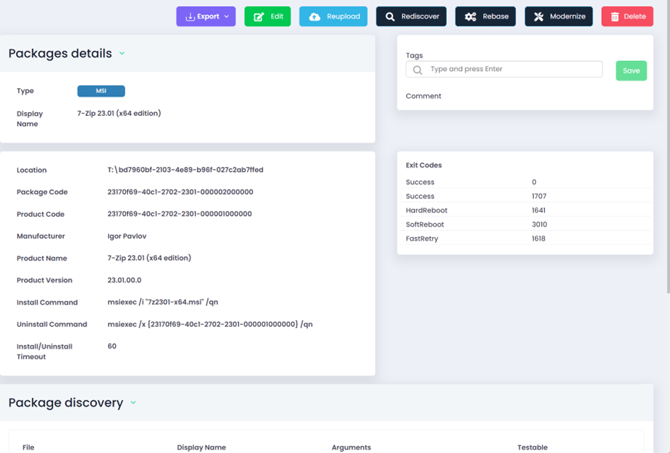Click the Rediscover magnifier icon
The width and height of the screenshot is (670, 453).
(x=390, y=17)
